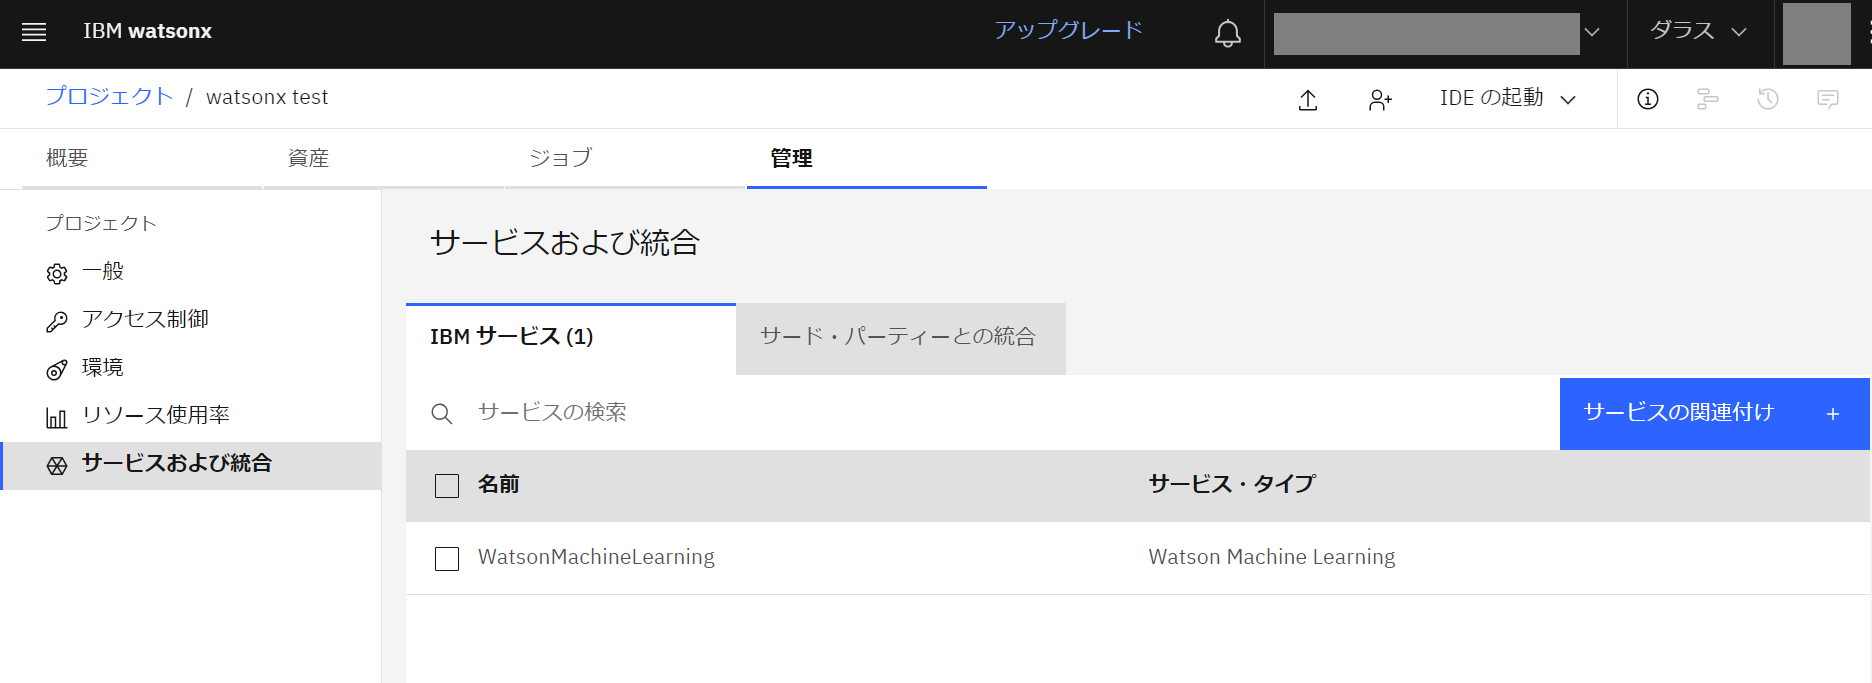Viewport: 1872px width, 683px height.
Task: Expand the IDE の起動 dropdown
Action: click(x=1507, y=98)
